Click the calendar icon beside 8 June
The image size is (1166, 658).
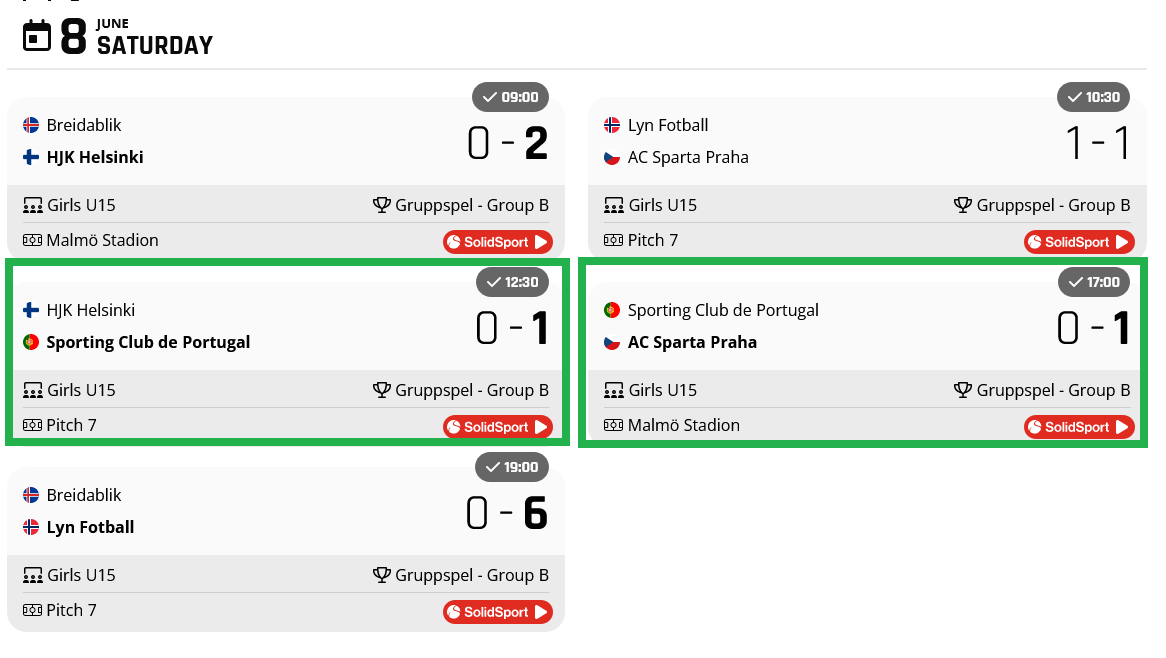[37, 36]
